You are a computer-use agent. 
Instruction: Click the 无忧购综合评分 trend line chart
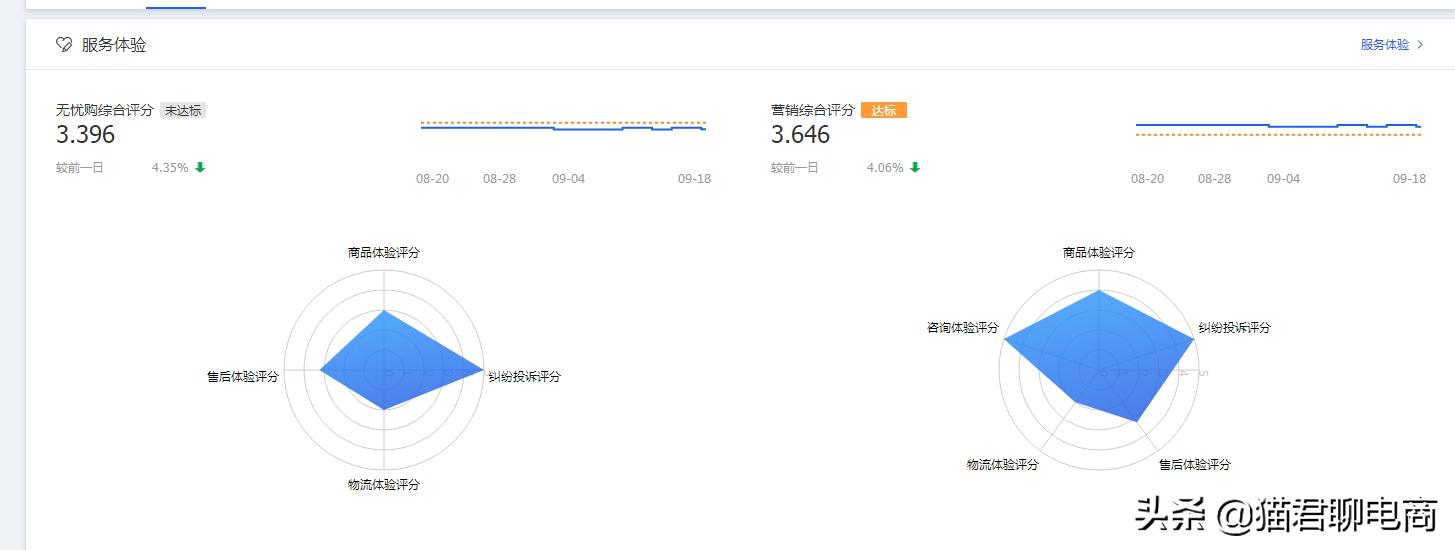point(563,127)
